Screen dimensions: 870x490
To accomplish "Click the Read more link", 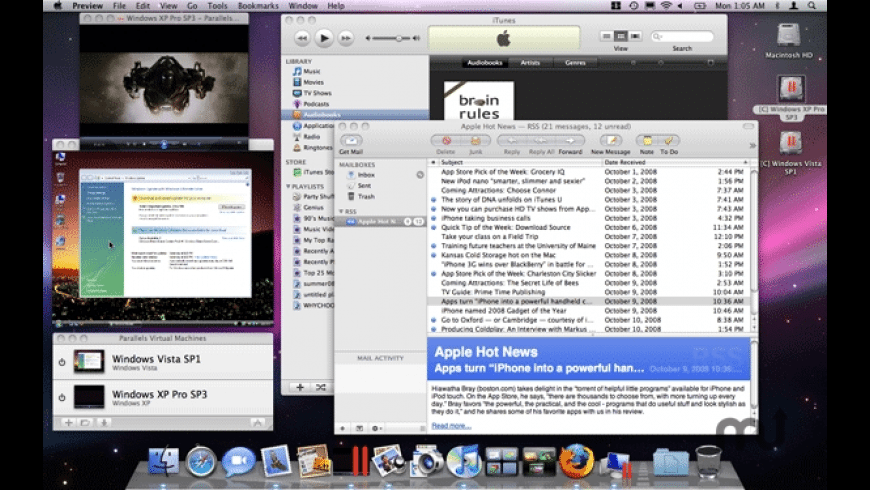I will click(x=450, y=425).
